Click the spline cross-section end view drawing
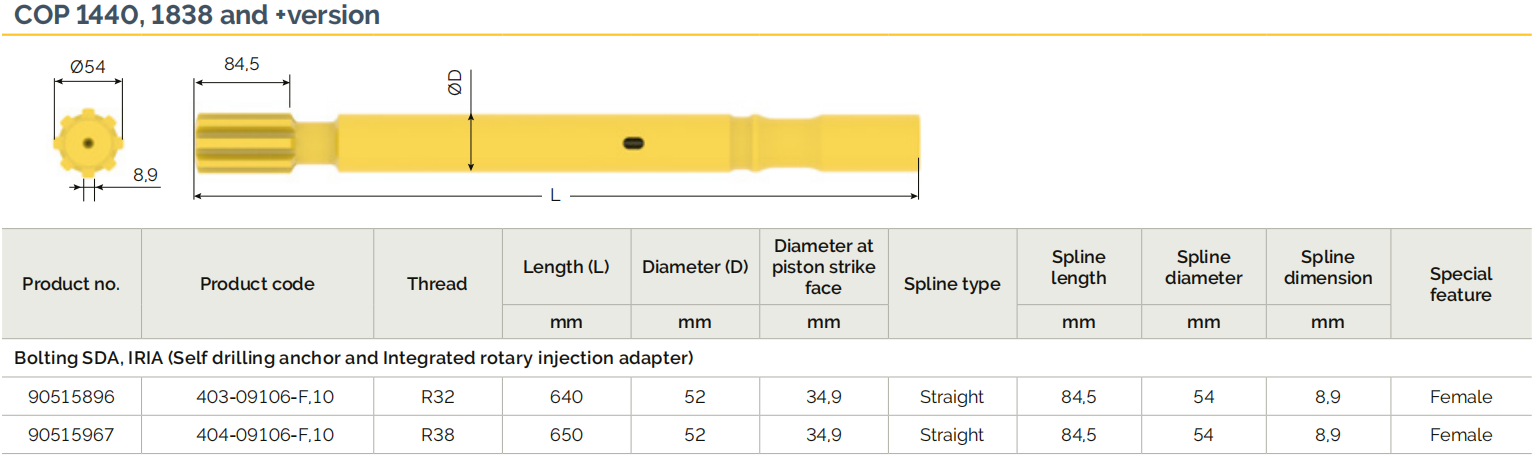Image resolution: width=1537 pixels, height=461 pixels. 88,144
